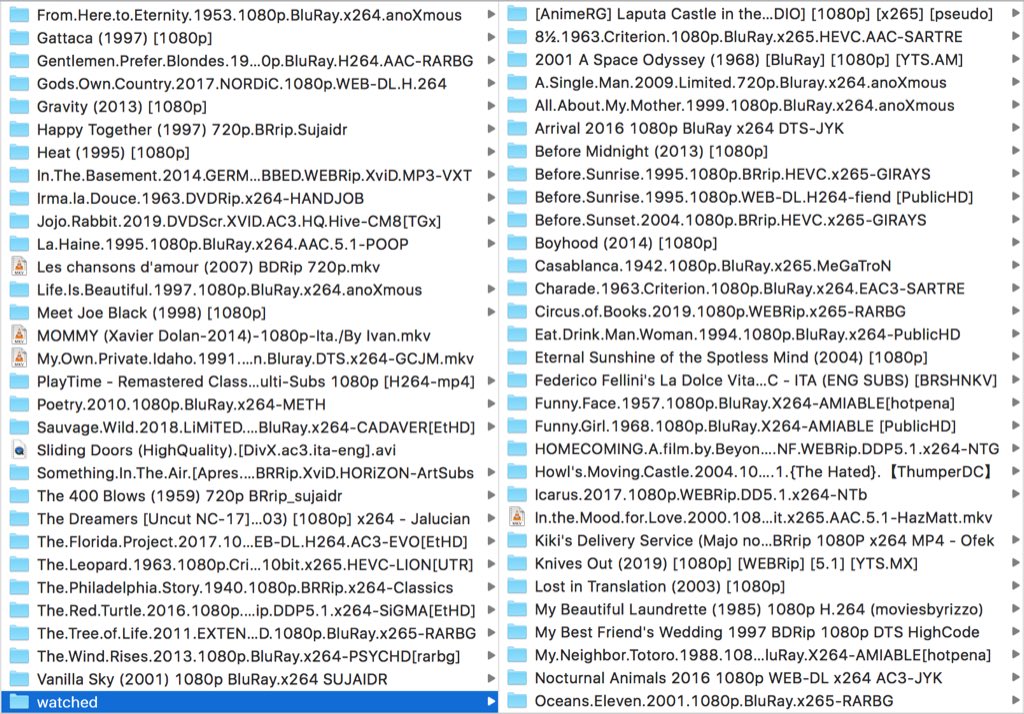Image resolution: width=1024 pixels, height=714 pixels.
Task: Click the folder icon of Boyhood (2014)
Action: [x=517, y=243]
